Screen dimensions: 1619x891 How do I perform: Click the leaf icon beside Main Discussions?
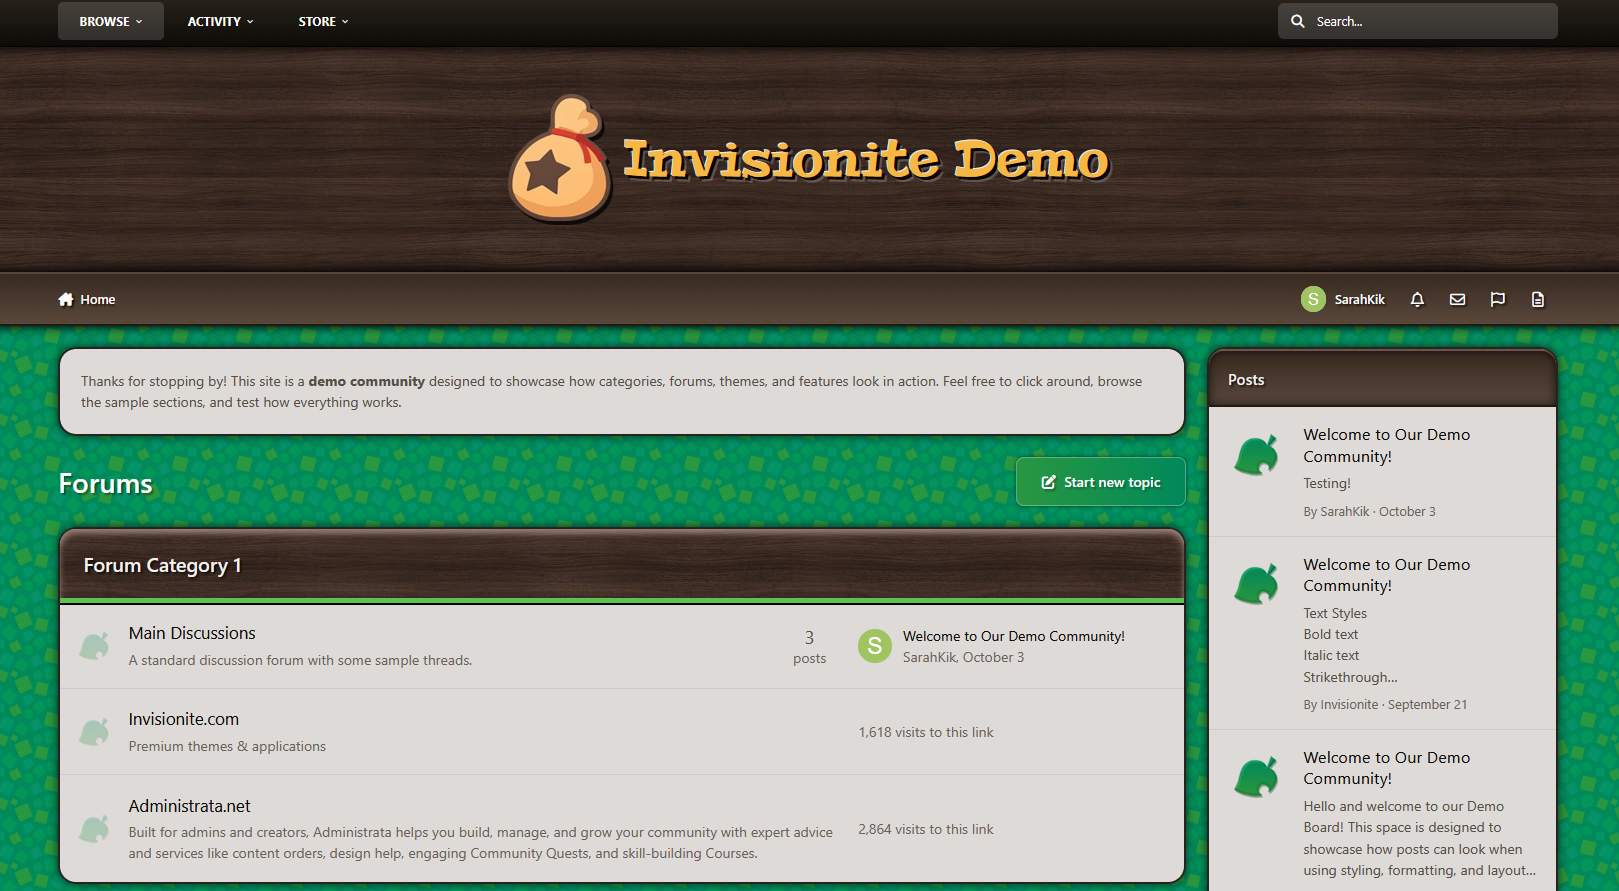tap(94, 646)
